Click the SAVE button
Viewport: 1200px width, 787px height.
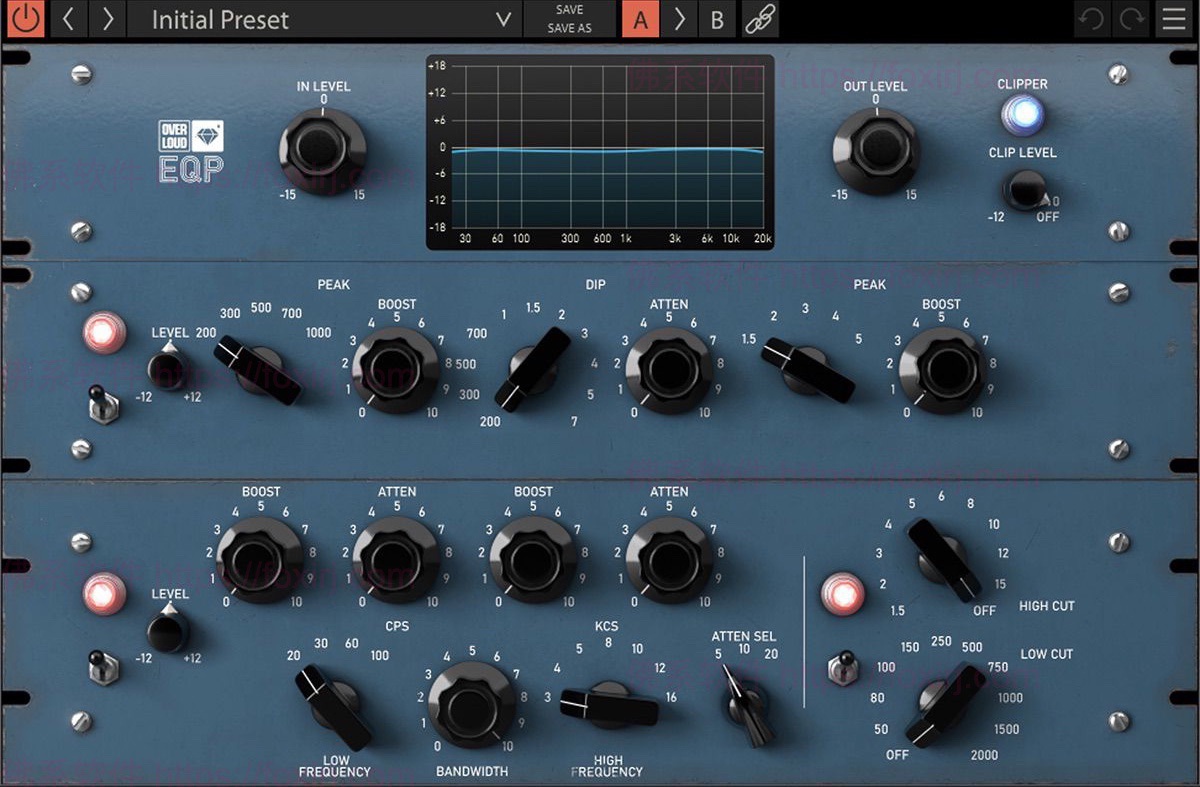[569, 10]
